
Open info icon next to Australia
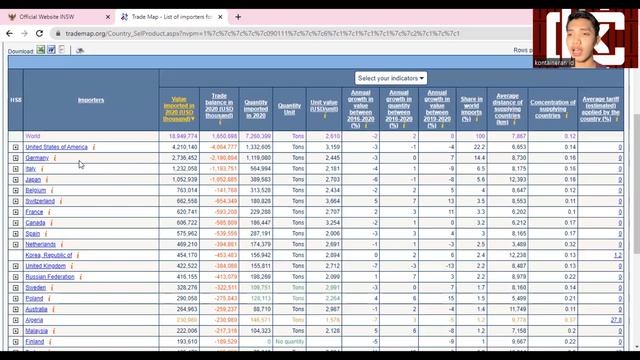53,309
